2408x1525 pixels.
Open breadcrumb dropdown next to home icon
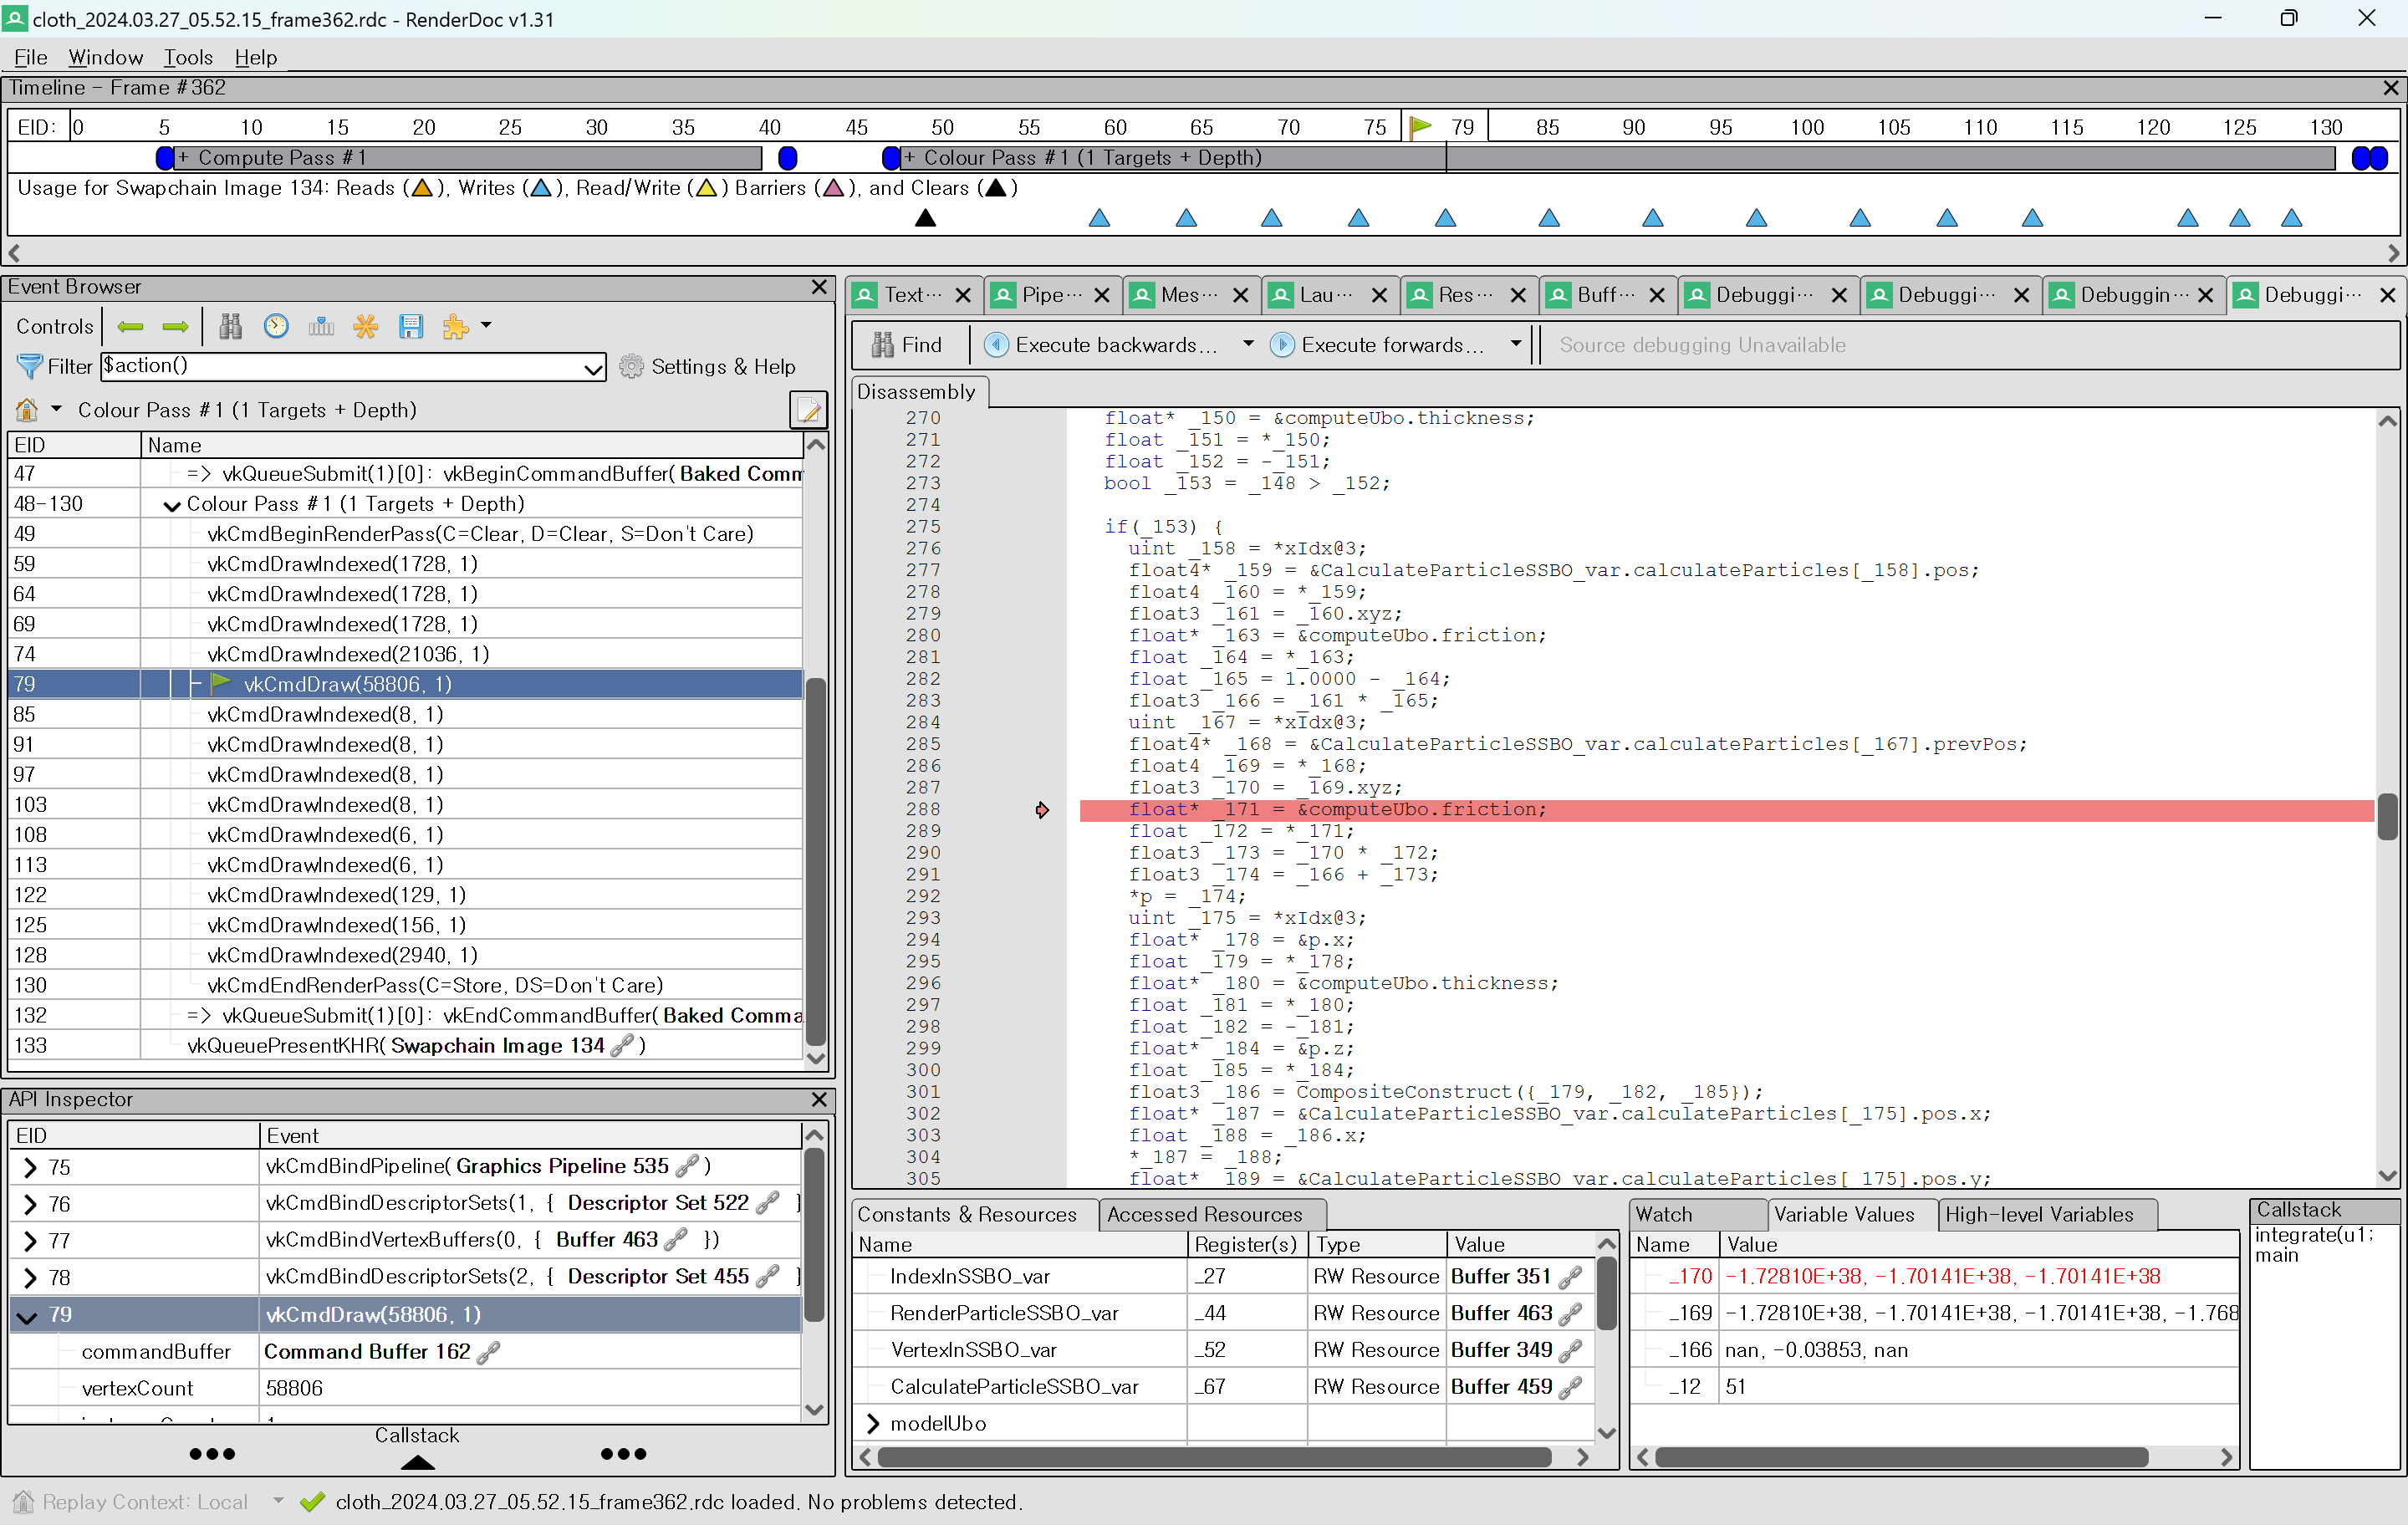click(56, 410)
